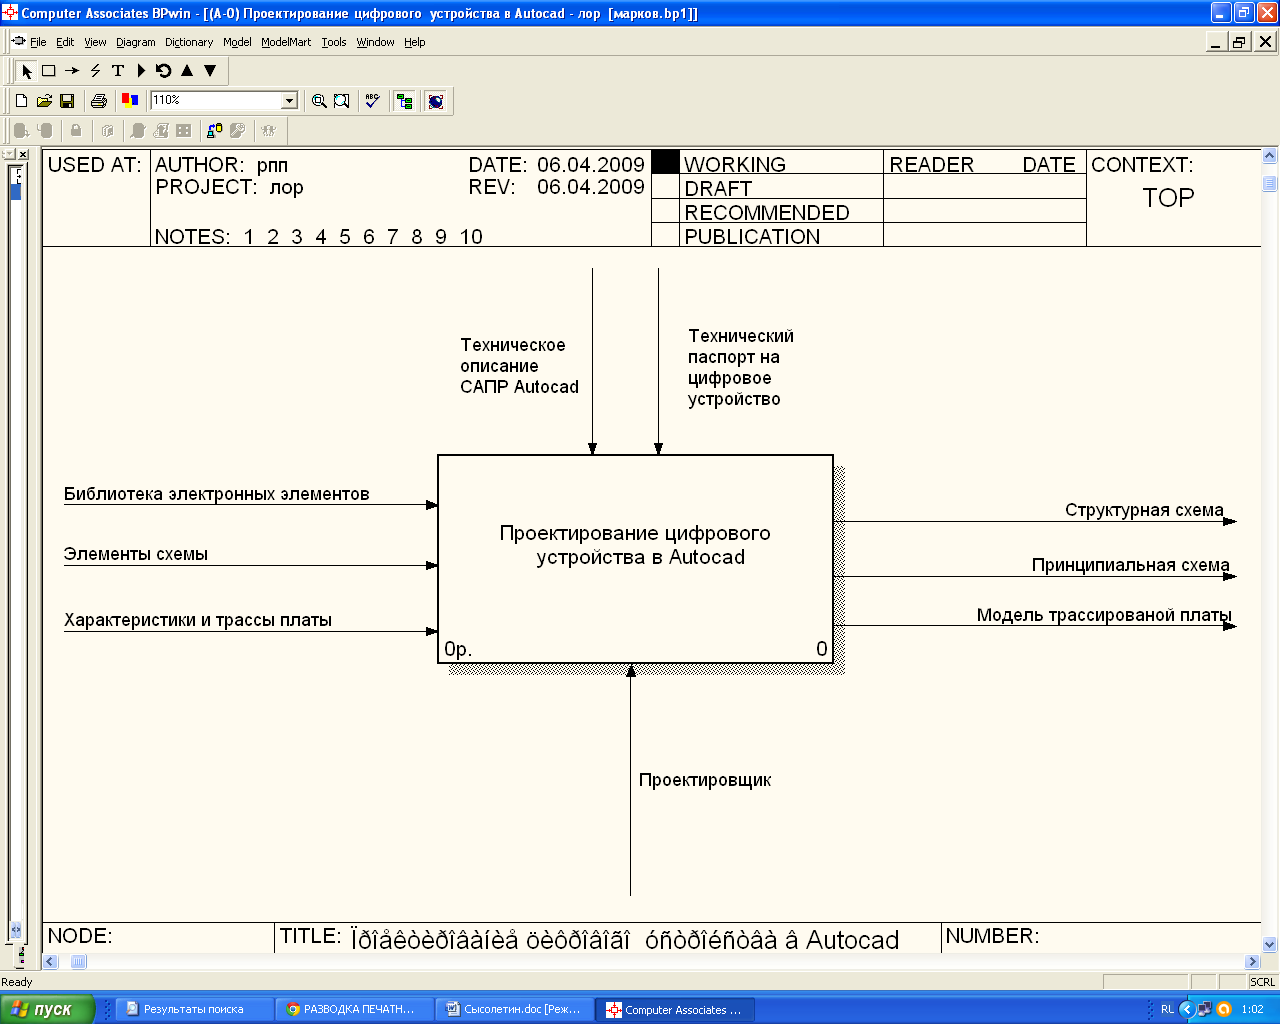Select control label Техническое описание САПР Autocad
This screenshot has width=1280, height=1024.
519,366
